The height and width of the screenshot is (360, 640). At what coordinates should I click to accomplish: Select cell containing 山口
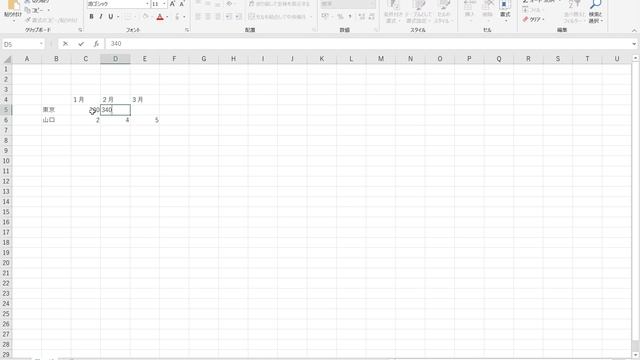[56, 120]
